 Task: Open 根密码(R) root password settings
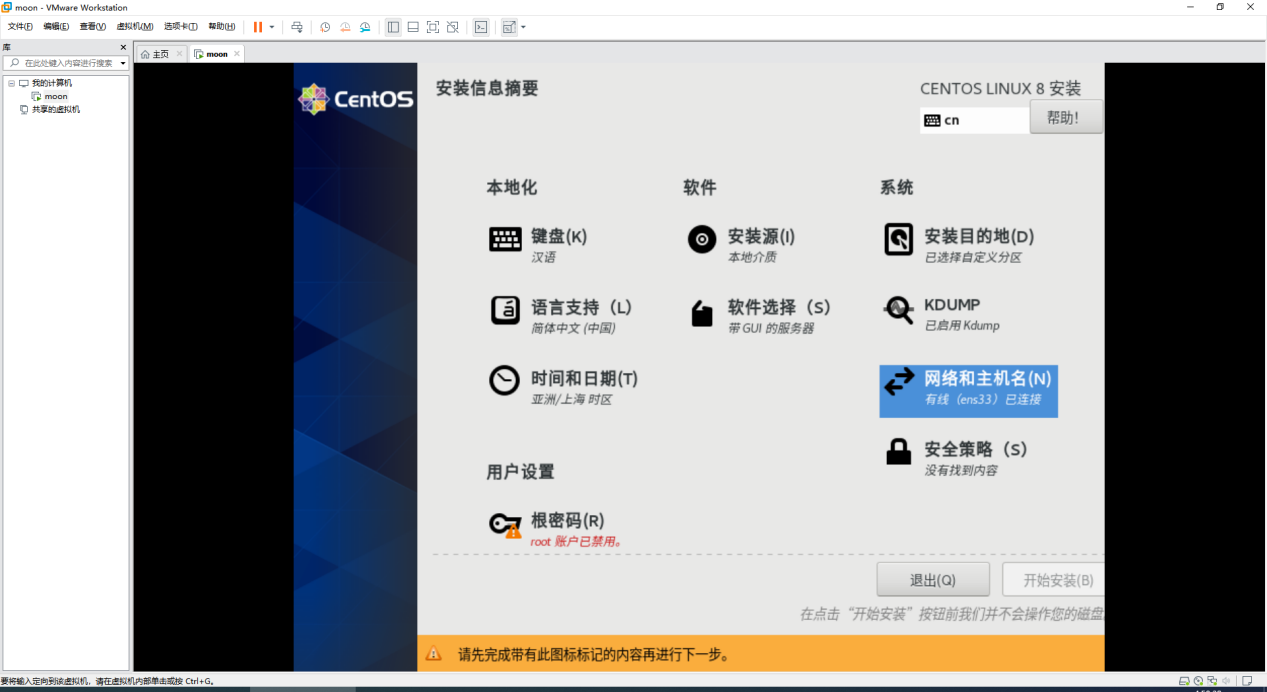(556, 528)
